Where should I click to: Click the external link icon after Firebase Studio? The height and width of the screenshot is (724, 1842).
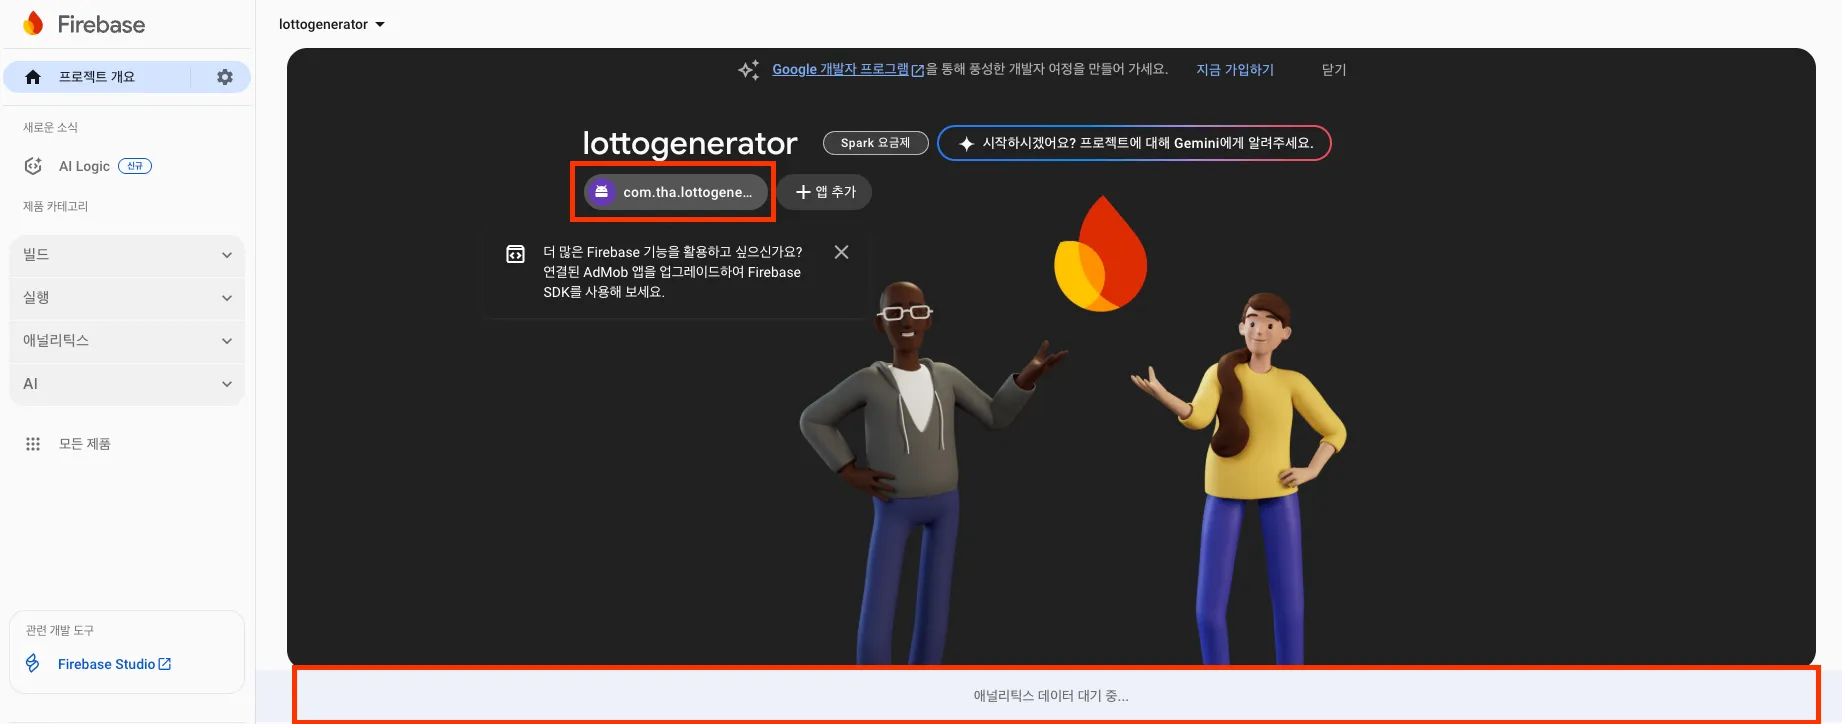tap(165, 664)
